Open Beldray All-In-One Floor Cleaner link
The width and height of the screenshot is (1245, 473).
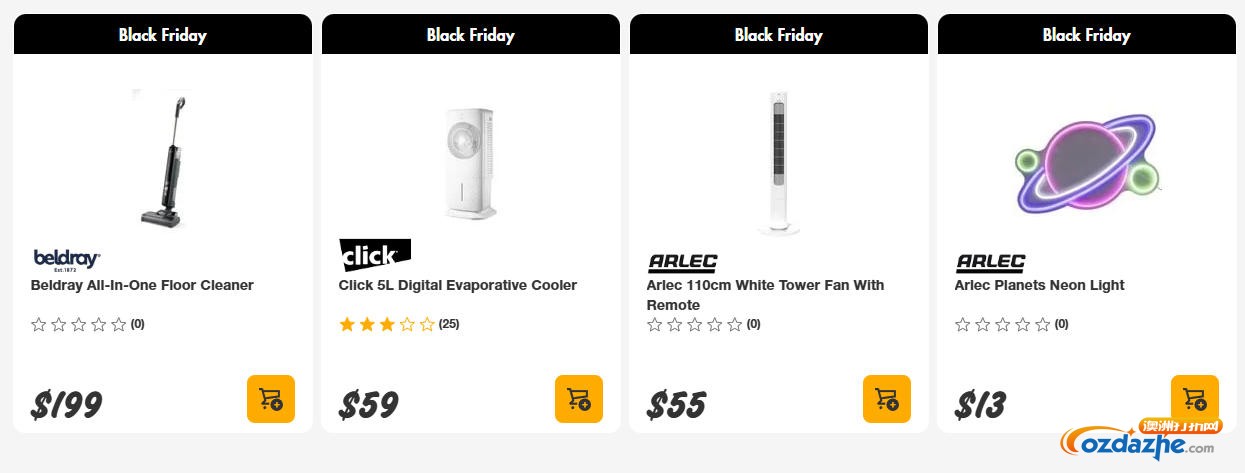click(x=142, y=285)
